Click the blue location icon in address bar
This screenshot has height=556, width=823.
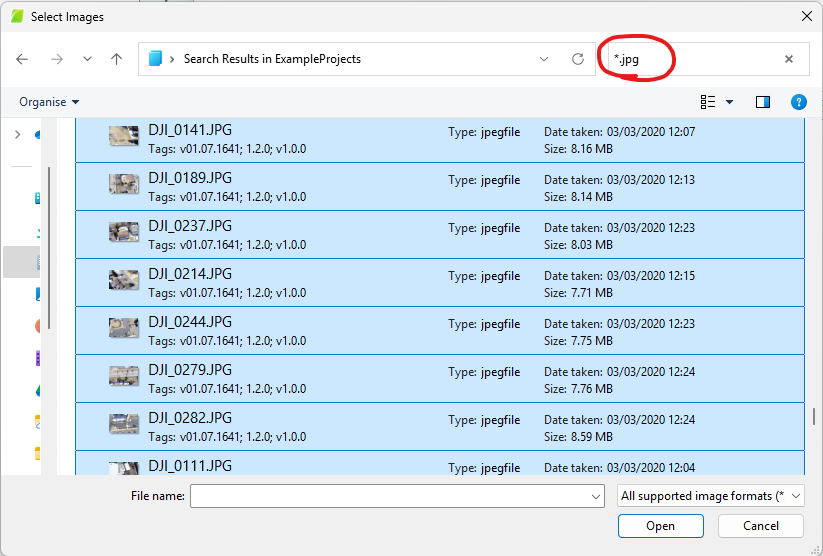155,59
